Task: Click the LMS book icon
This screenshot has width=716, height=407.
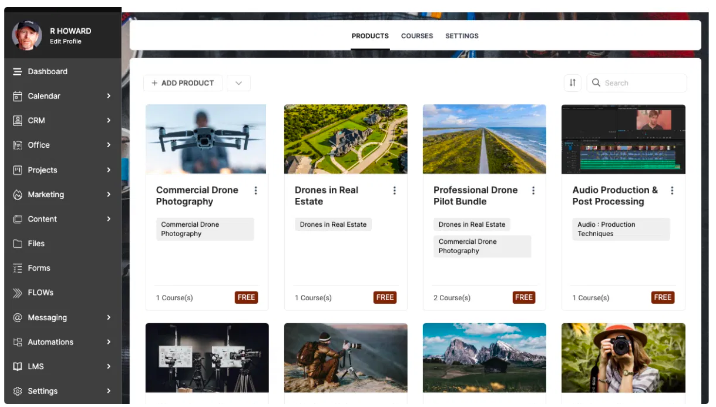Action: click(x=17, y=367)
